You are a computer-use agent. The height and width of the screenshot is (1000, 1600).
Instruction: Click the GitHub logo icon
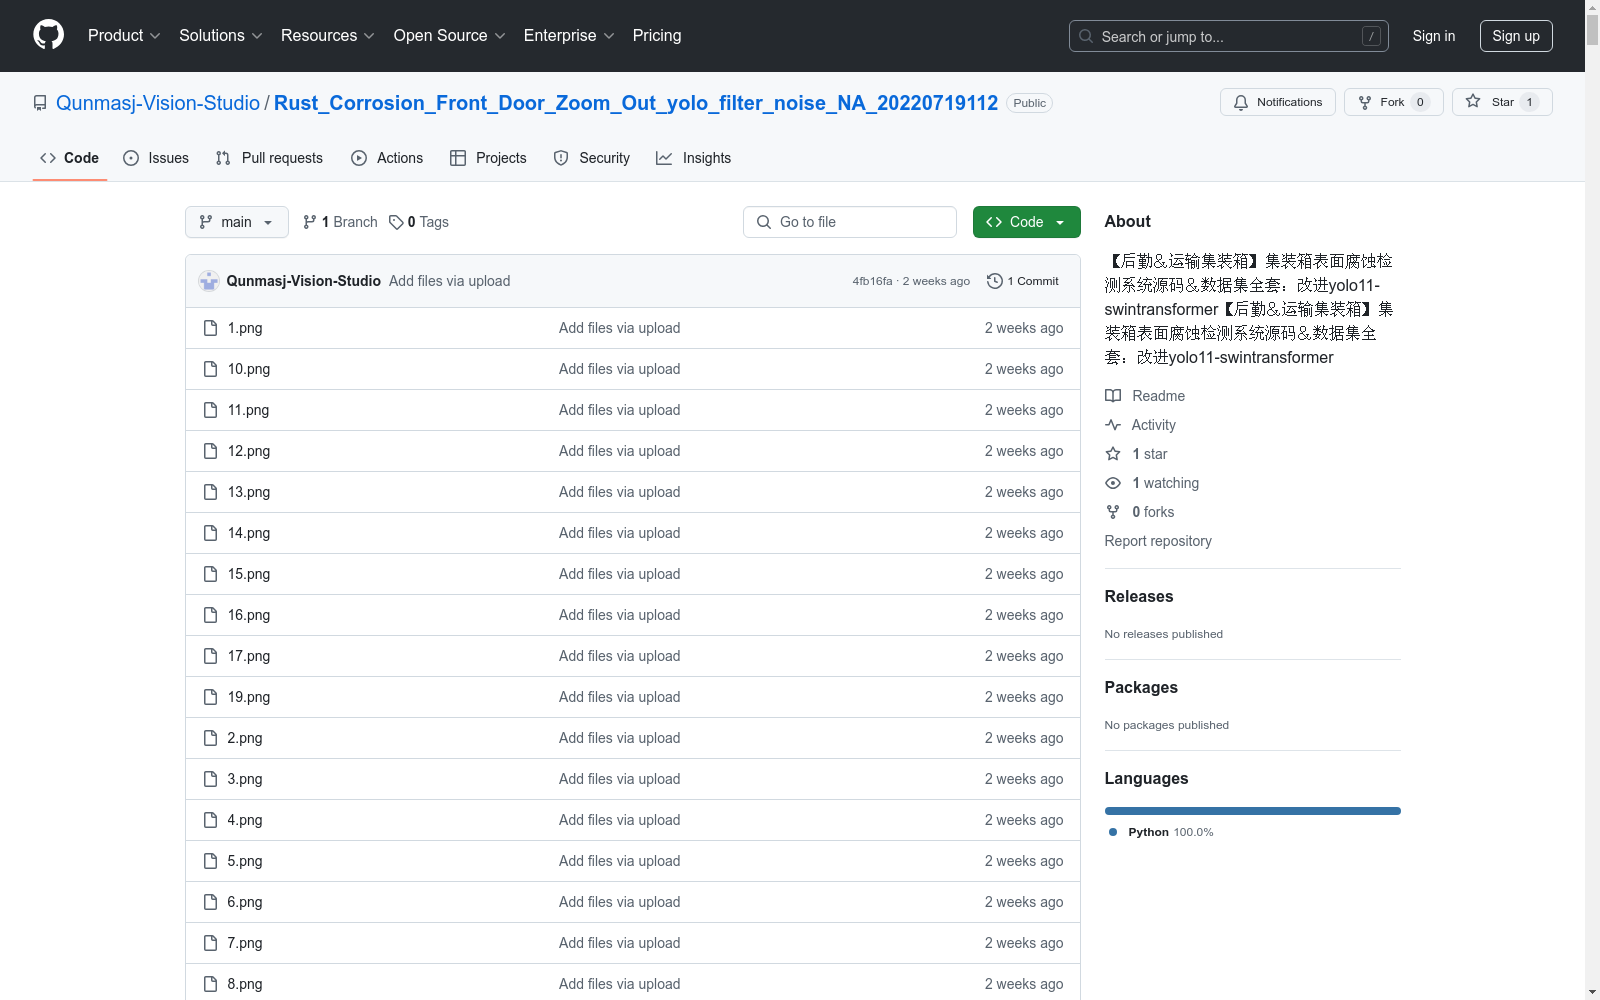[48, 34]
